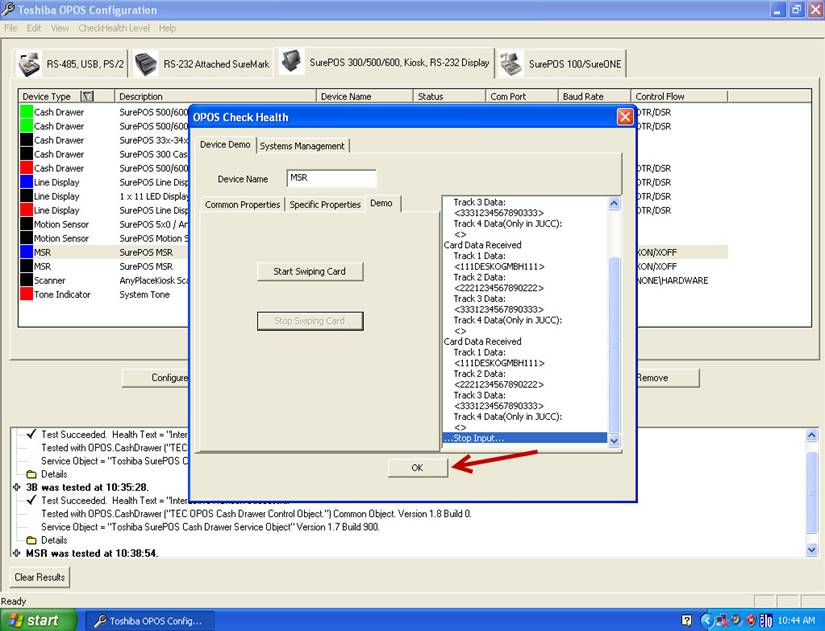Click the Device Name text field containing MSR
825x631 pixels.
[331, 179]
